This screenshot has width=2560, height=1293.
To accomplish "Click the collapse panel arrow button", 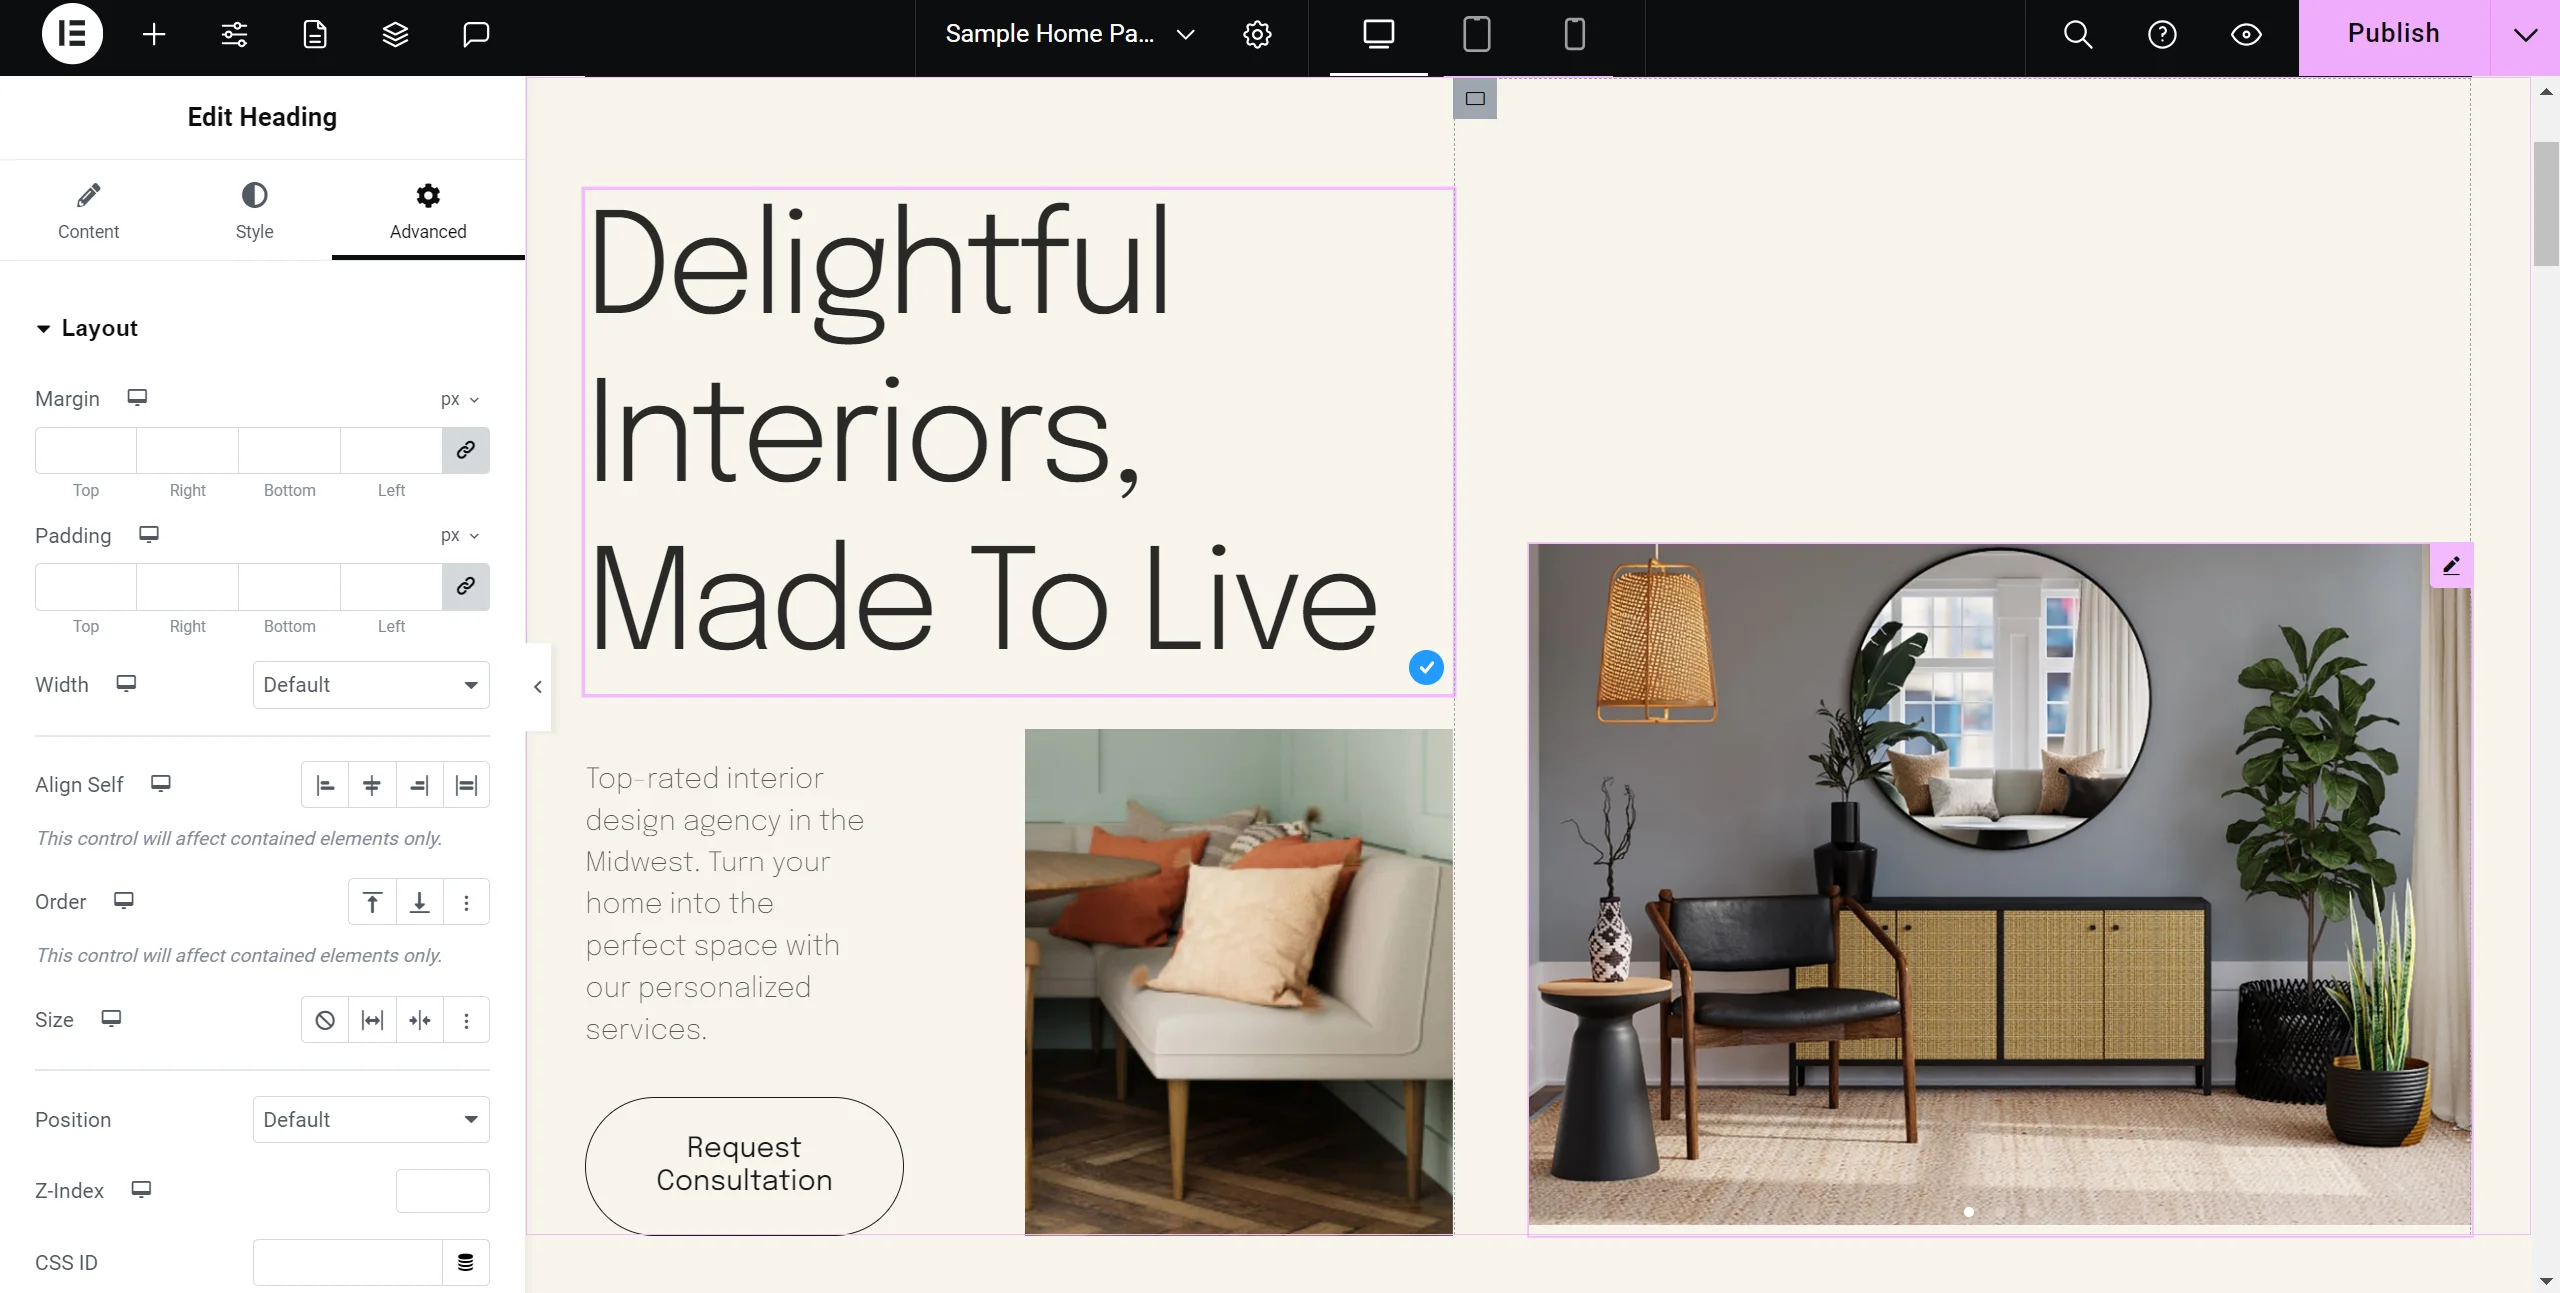I will [537, 686].
